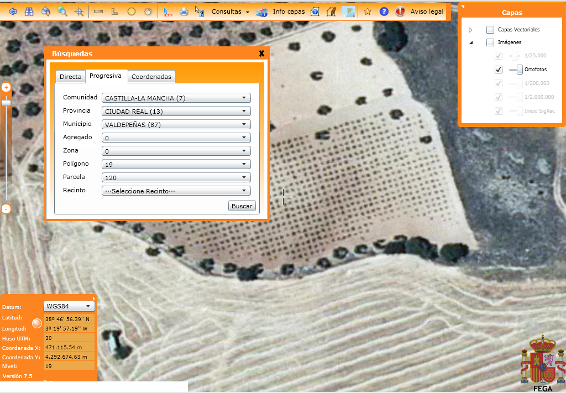Image resolution: width=566 pixels, height=393 pixels.
Task: Click the Buscar button
Action: tap(242, 206)
